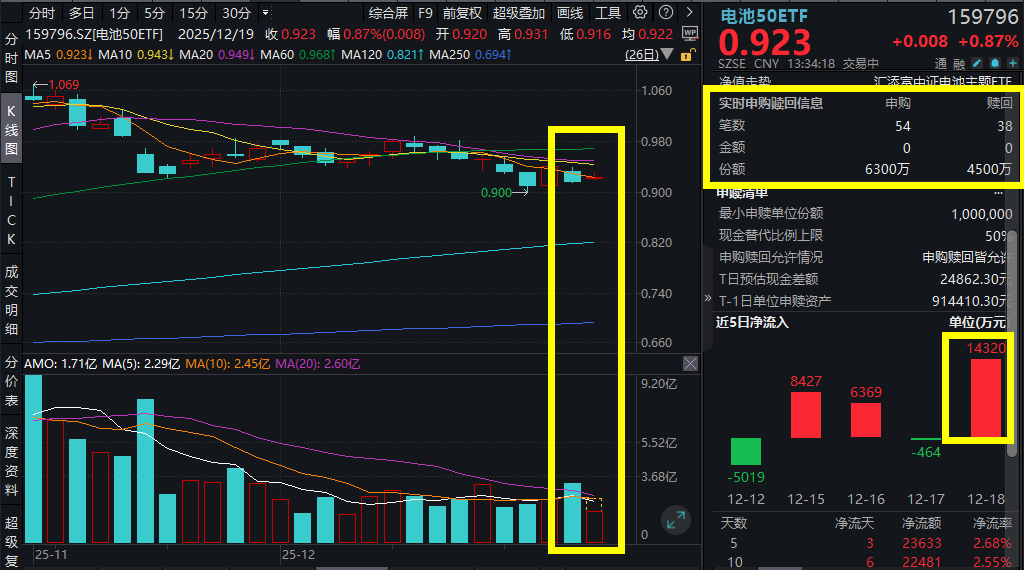Click 12-15 red bar labeled 8427
The image size is (1024, 570).
(x=806, y=415)
